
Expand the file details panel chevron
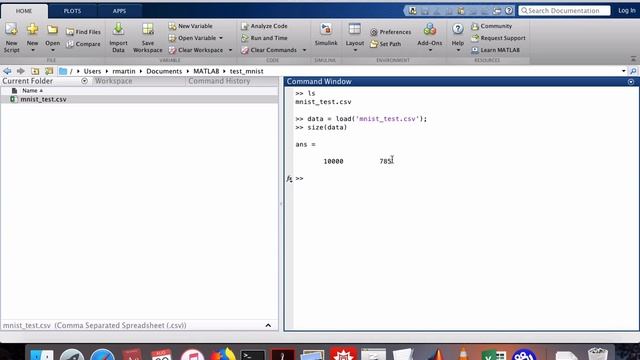(x=268, y=325)
